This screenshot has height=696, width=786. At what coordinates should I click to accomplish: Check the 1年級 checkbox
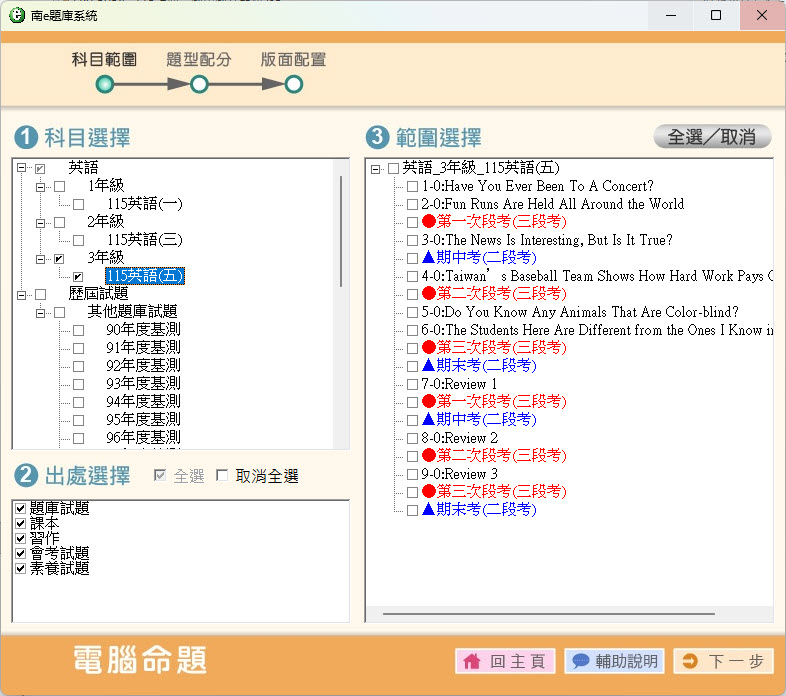click(x=60, y=187)
